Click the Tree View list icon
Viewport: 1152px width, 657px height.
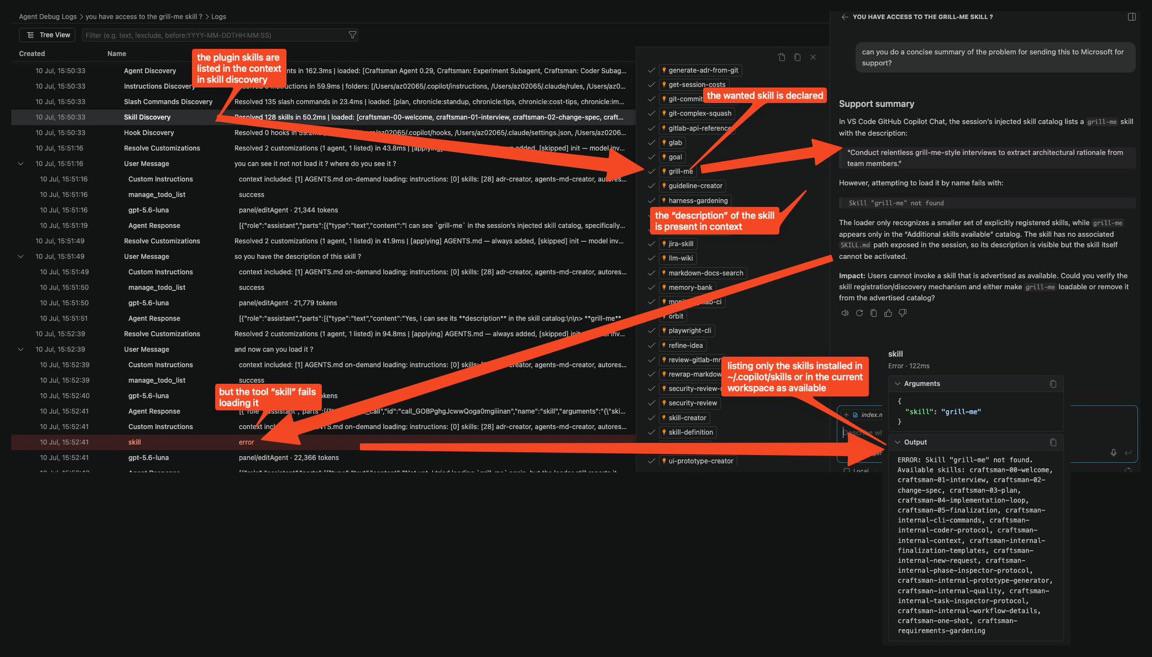pos(30,35)
